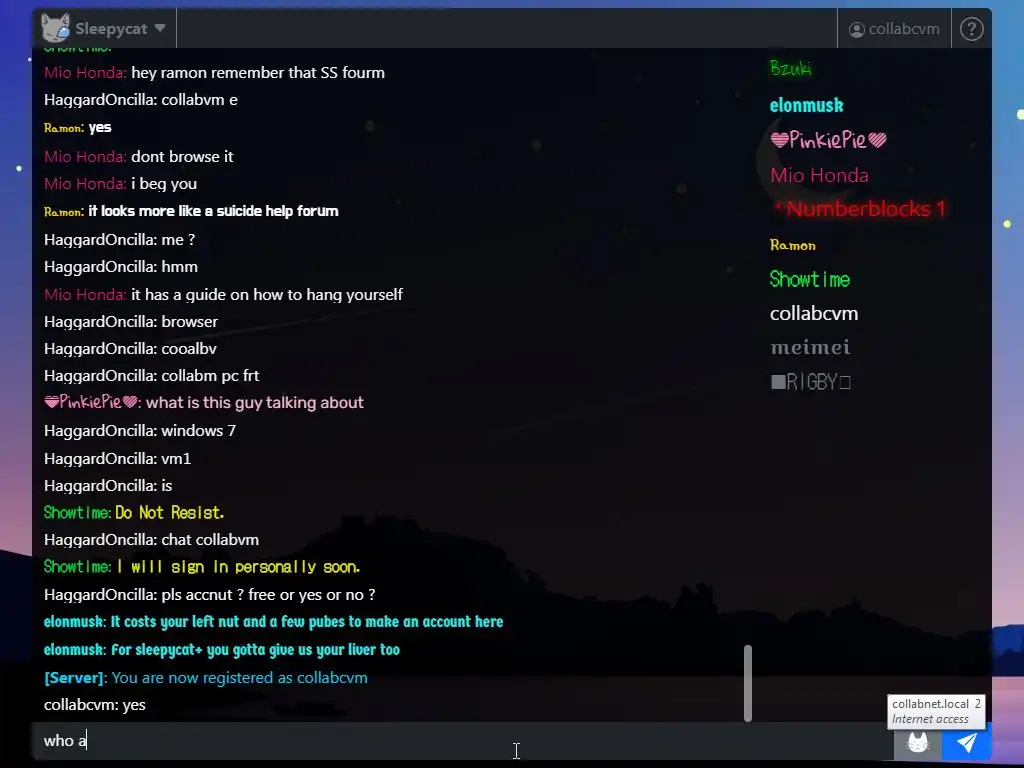Open the help question mark icon

[x=971, y=29]
